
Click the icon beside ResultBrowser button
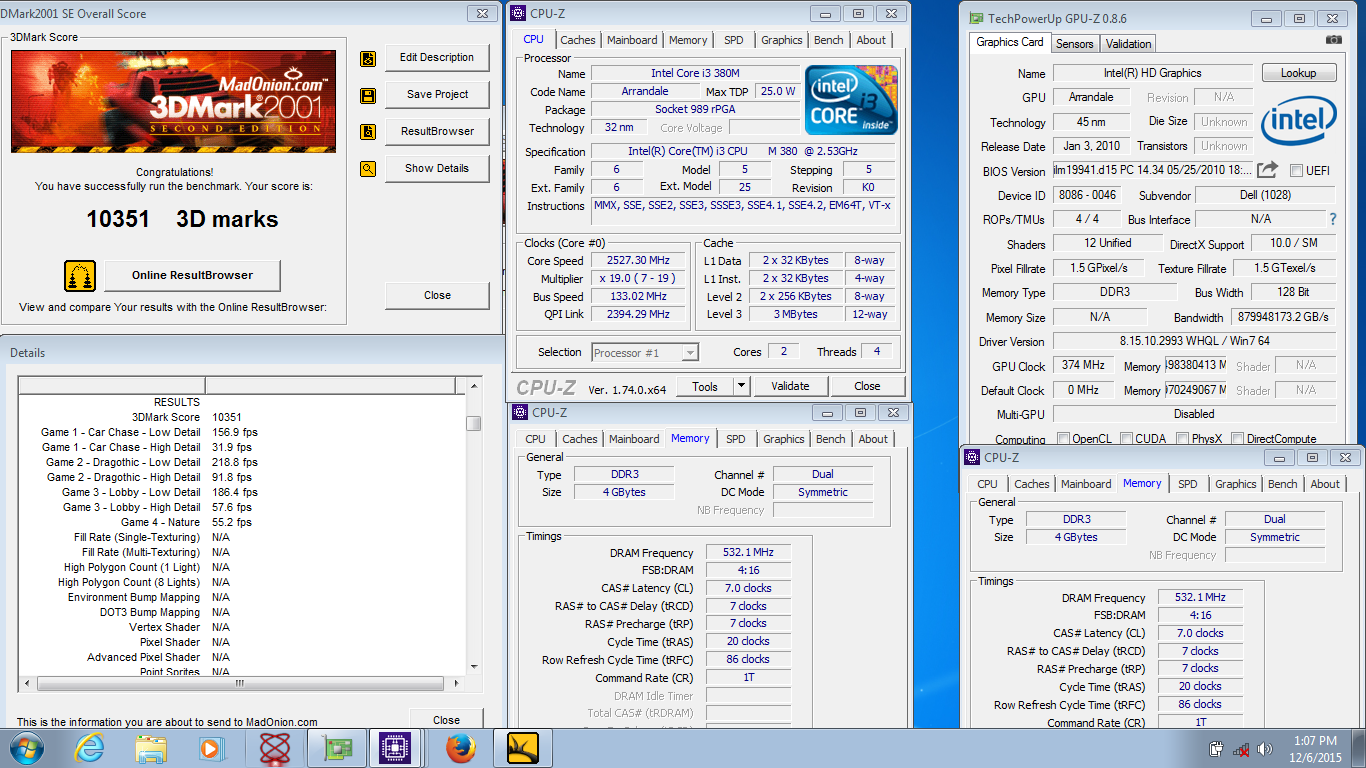tap(368, 132)
